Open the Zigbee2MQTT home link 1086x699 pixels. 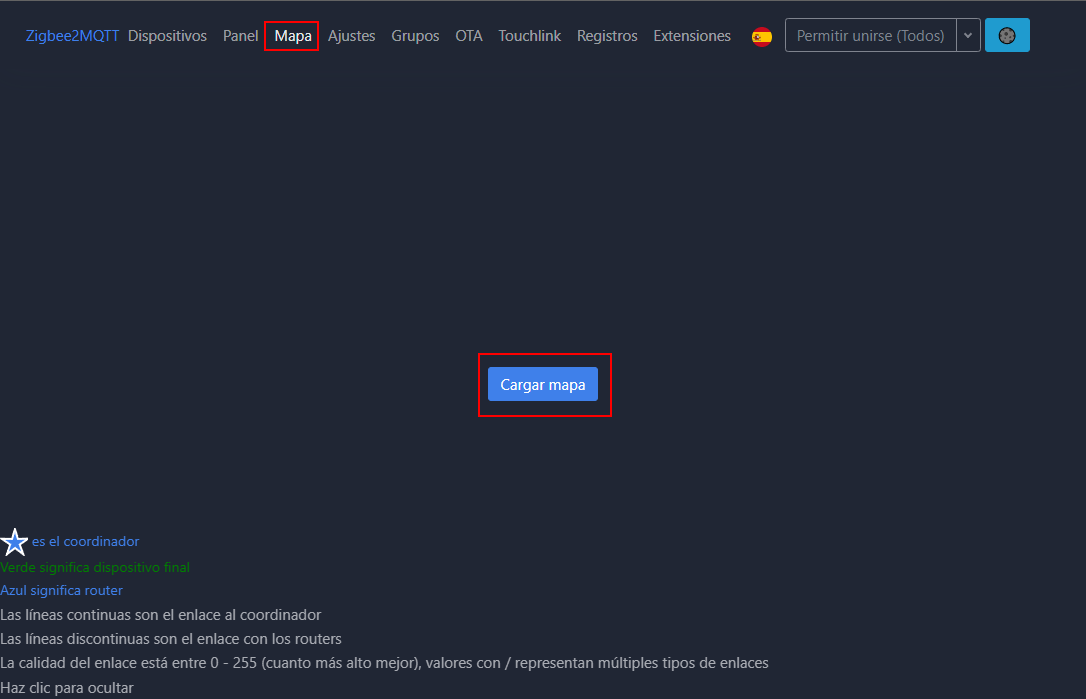click(72, 36)
